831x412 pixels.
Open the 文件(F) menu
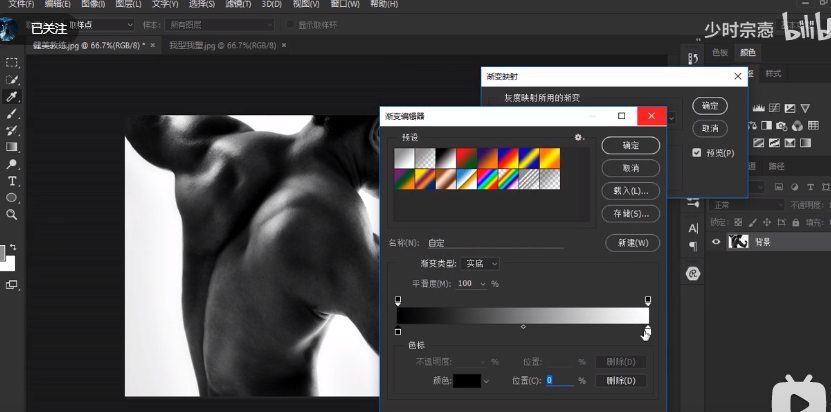pyautogui.click(x=22, y=4)
